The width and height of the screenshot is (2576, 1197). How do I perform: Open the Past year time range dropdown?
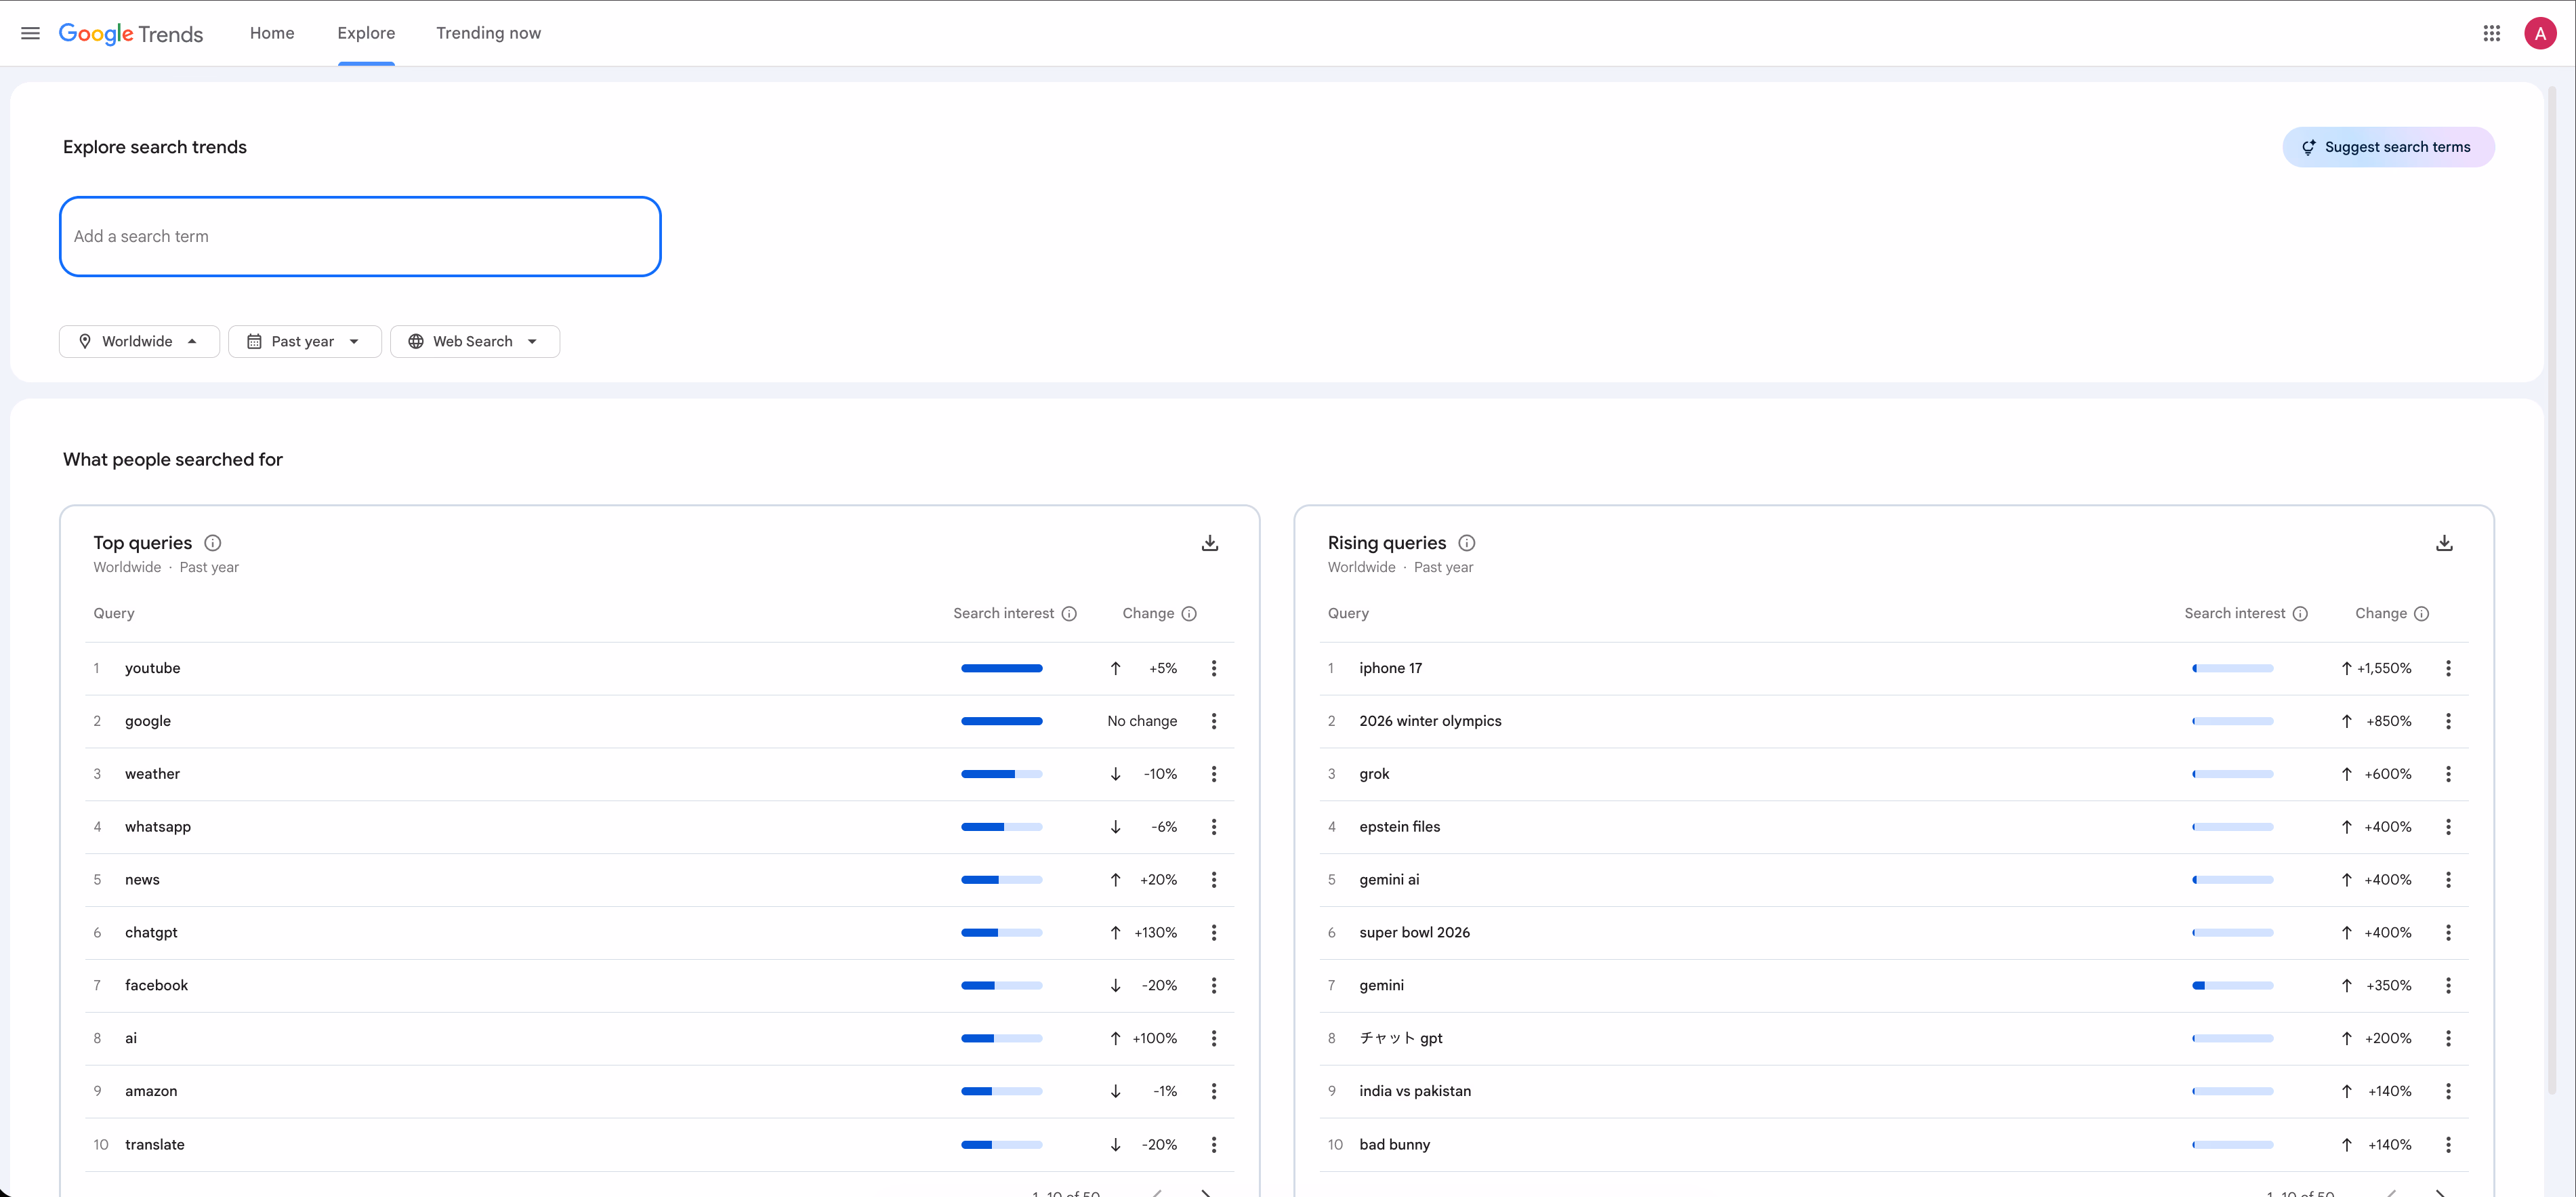click(x=304, y=341)
